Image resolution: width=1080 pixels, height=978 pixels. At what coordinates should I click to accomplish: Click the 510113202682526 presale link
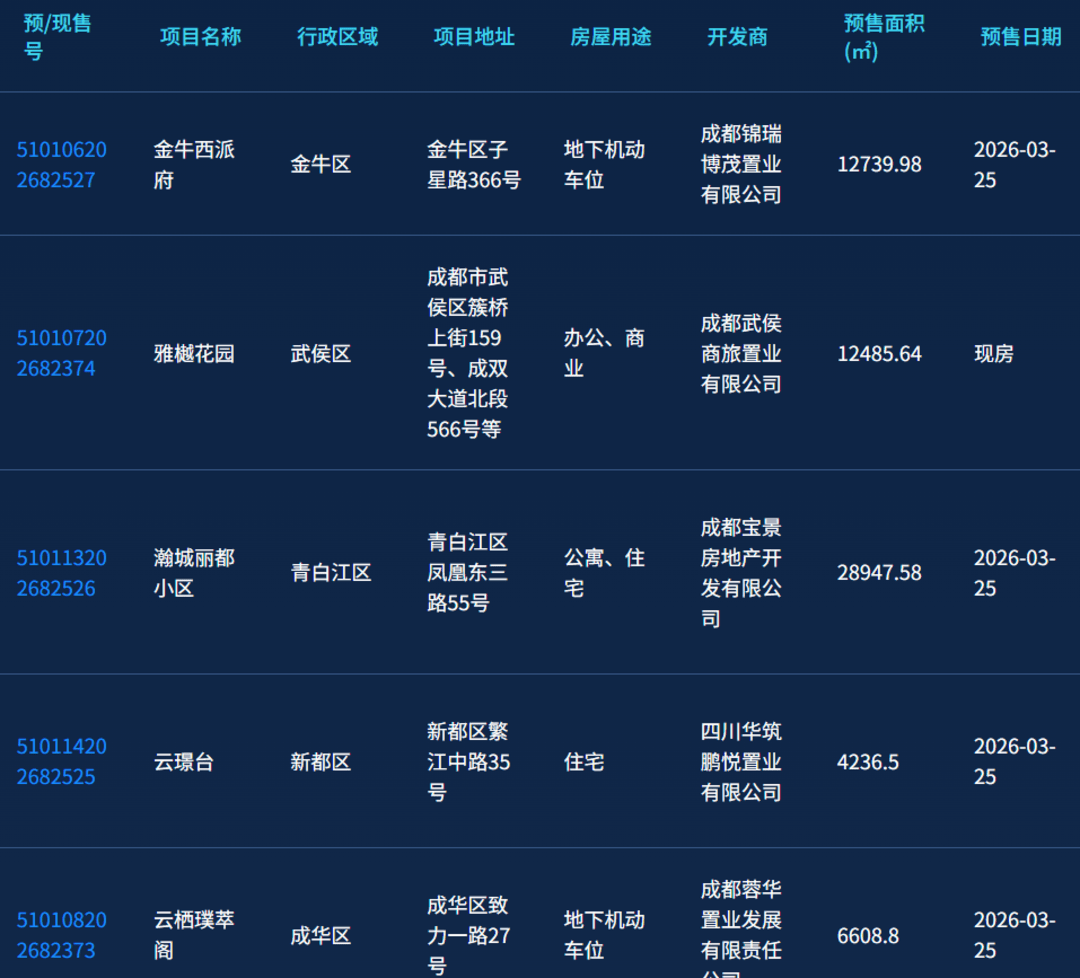[61, 573]
